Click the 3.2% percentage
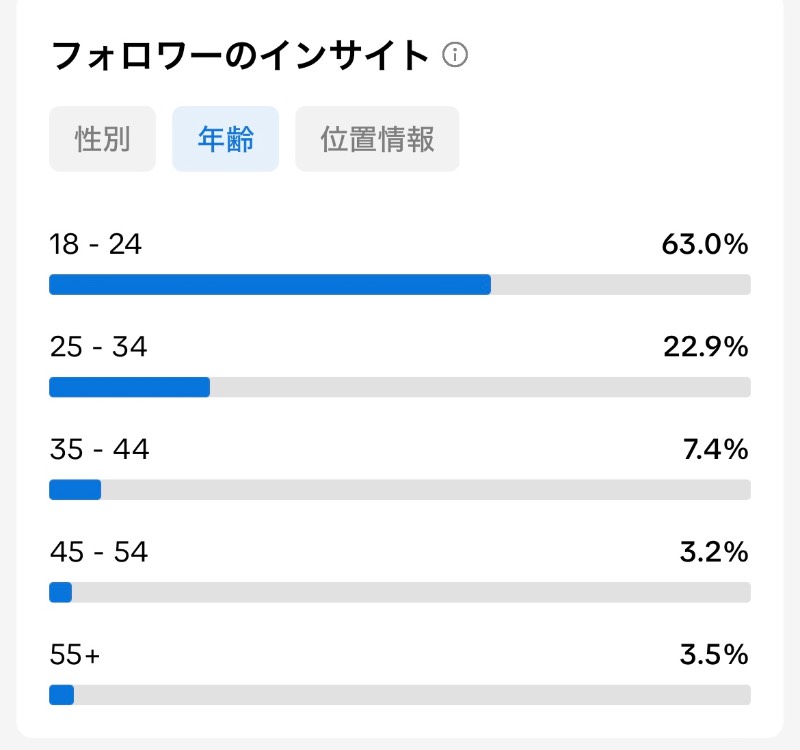This screenshot has width=800, height=750. pos(714,552)
